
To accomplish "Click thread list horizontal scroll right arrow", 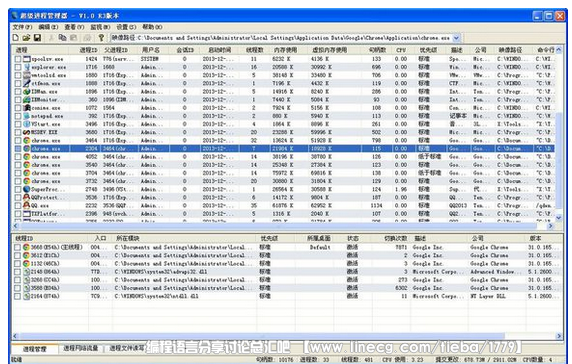I will (x=559, y=336).
